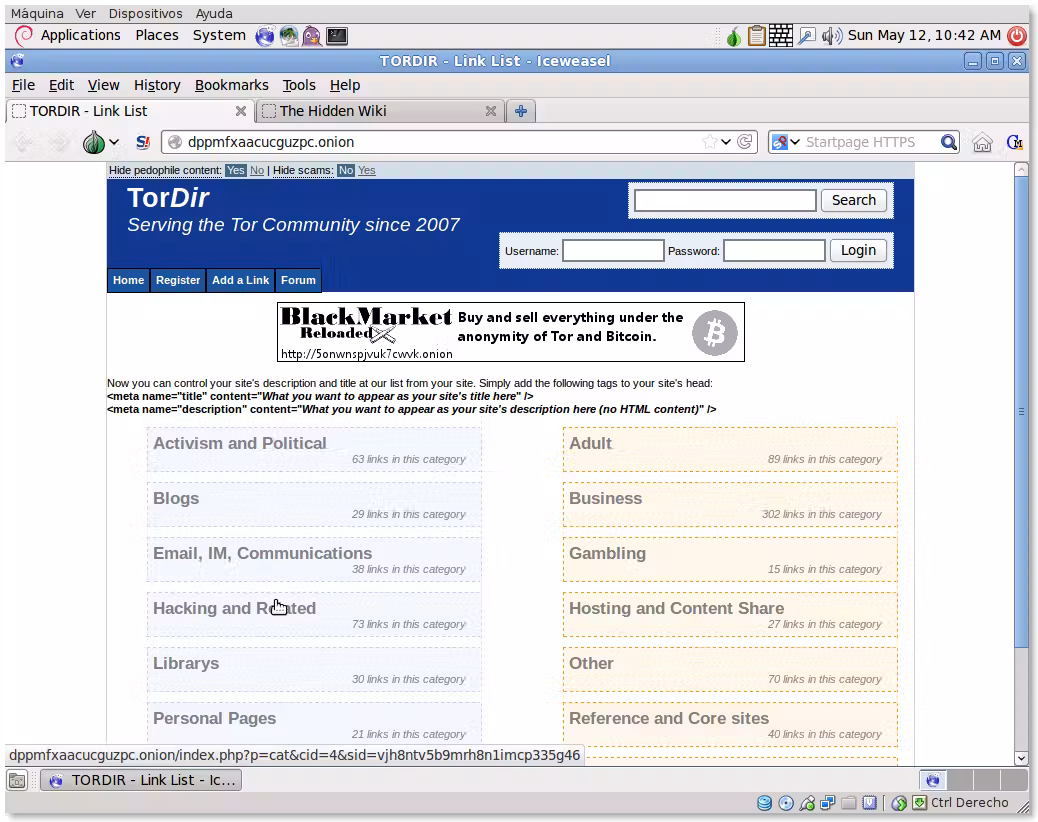Viewport: 1038px width, 822px height.
Task: Click the NoScript S! toolbar icon
Action: [142, 142]
